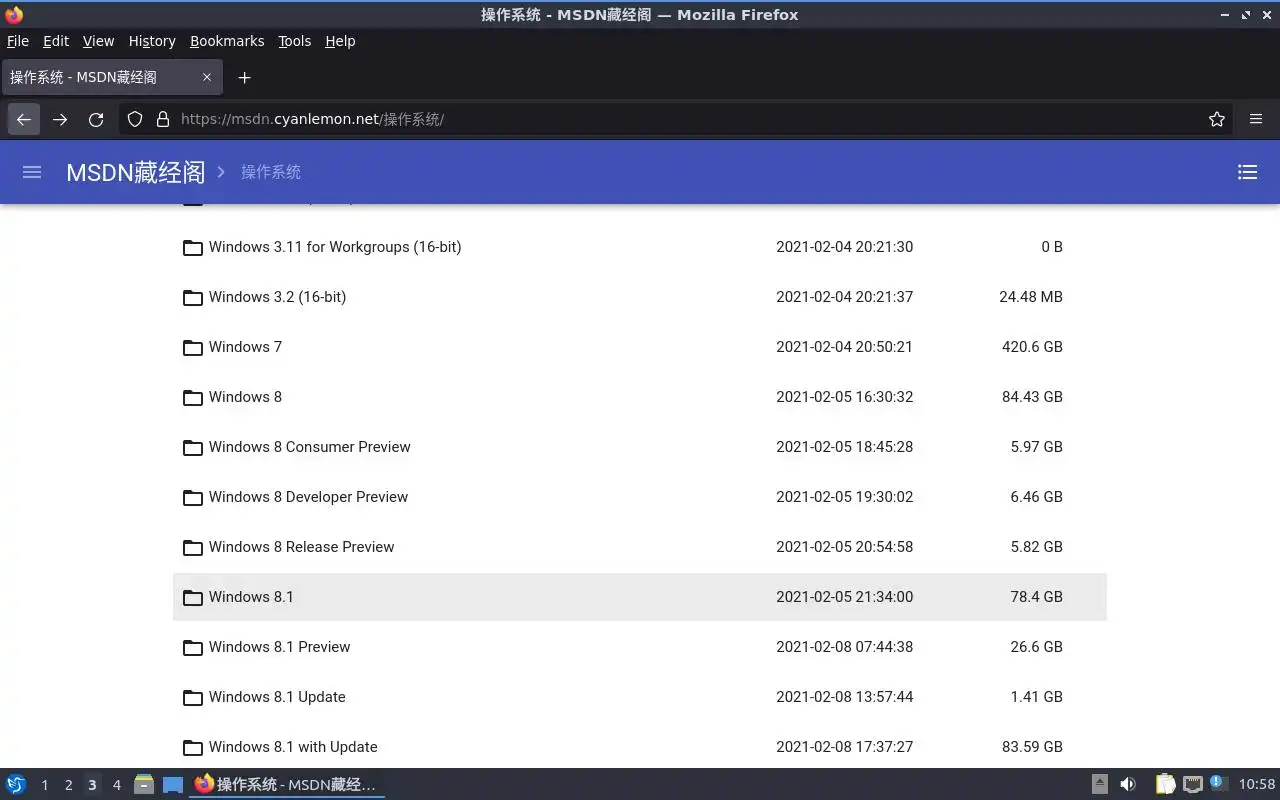Click the folder icon for Windows 8.1 Preview
Viewport: 1280px width, 800px height.
click(193, 647)
